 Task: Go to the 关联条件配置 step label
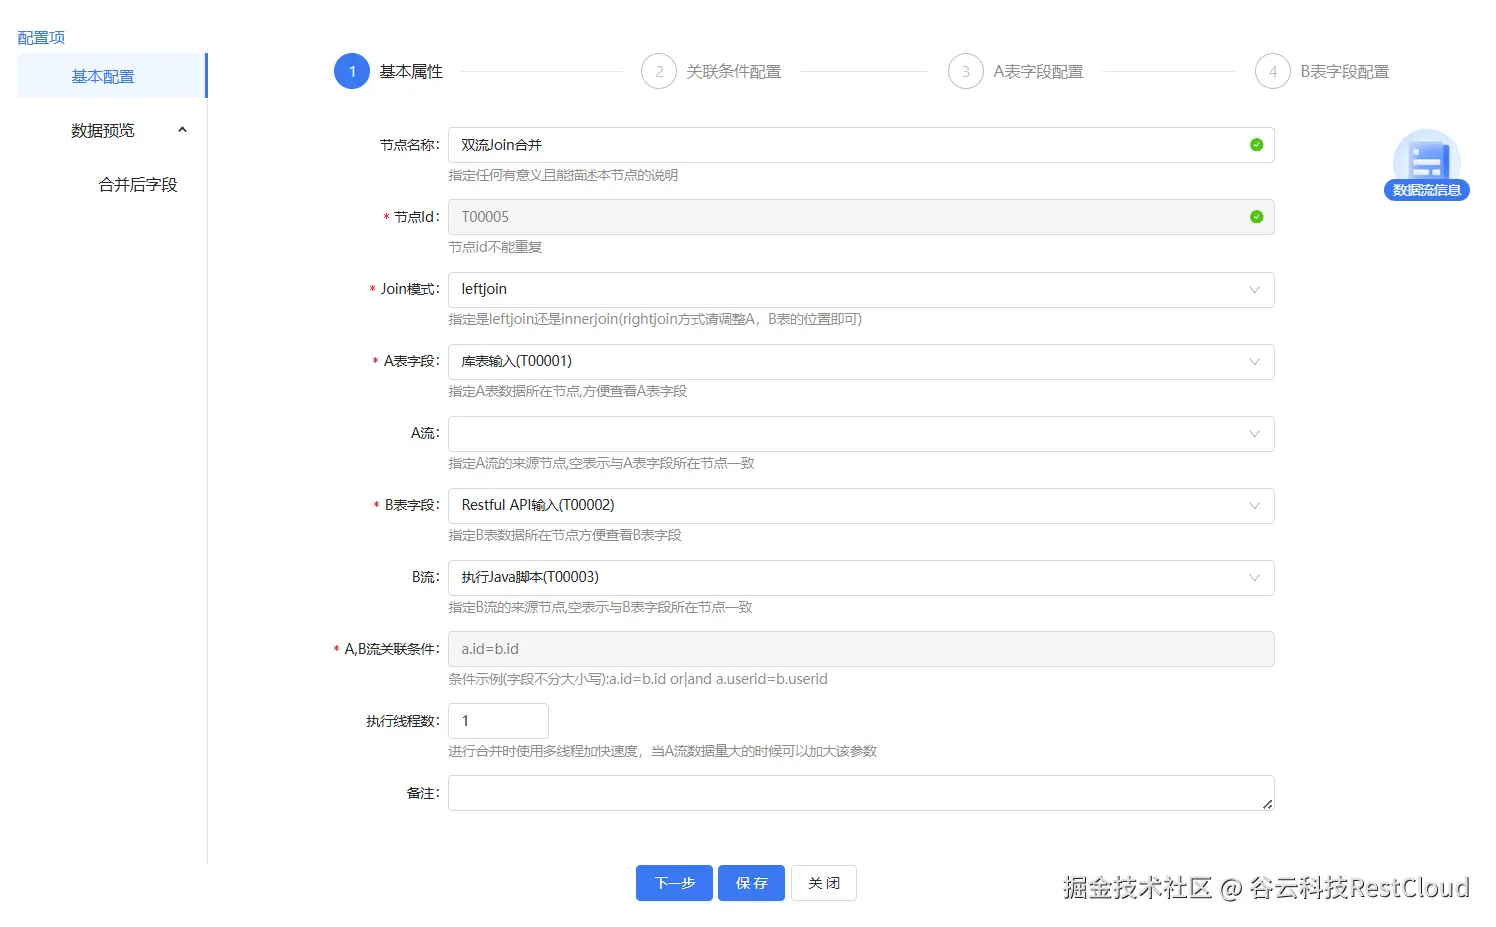(734, 72)
